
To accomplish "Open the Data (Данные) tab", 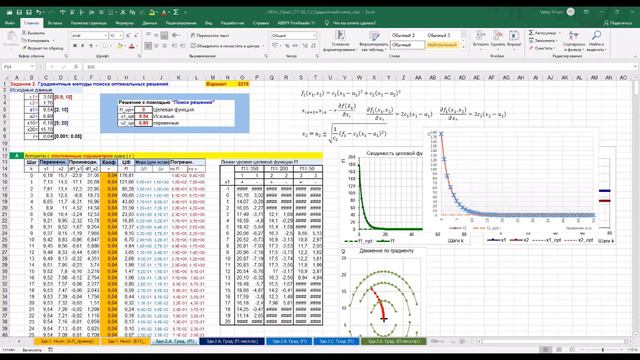I will pos(150,23).
